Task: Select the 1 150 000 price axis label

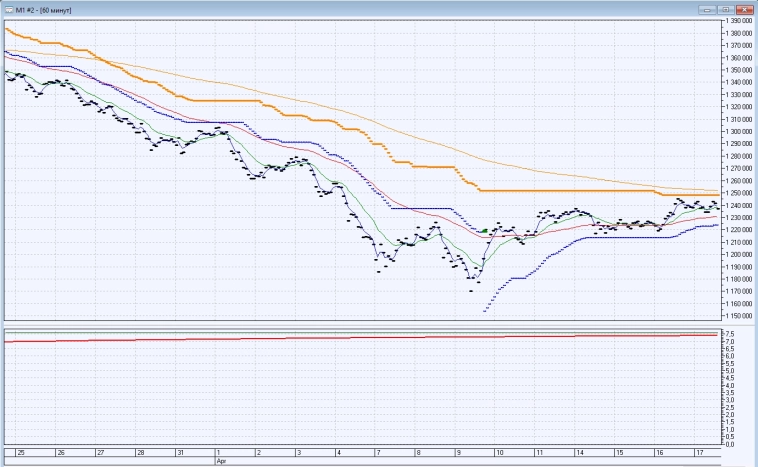Action: point(738,316)
